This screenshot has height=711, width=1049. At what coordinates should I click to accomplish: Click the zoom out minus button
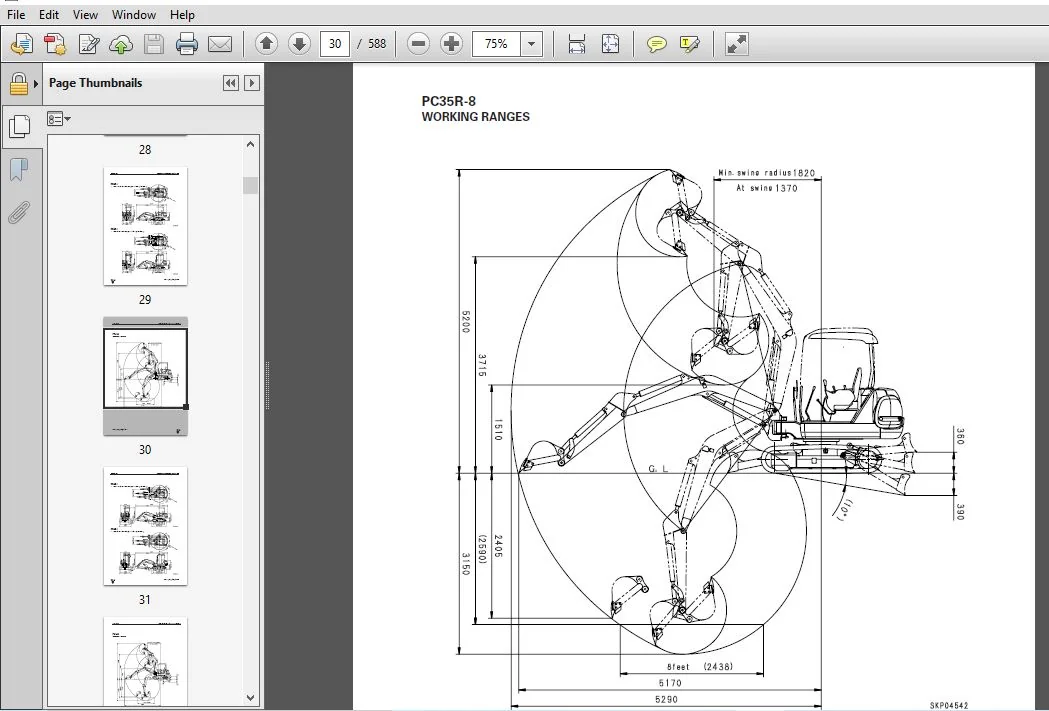click(x=418, y=44)
